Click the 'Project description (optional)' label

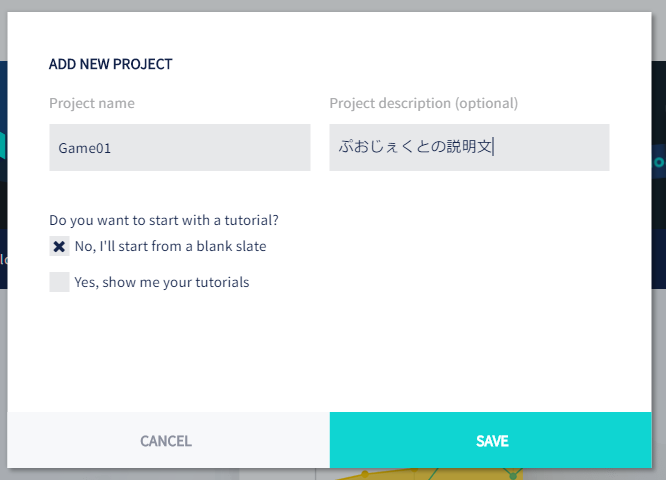(423, 103)
